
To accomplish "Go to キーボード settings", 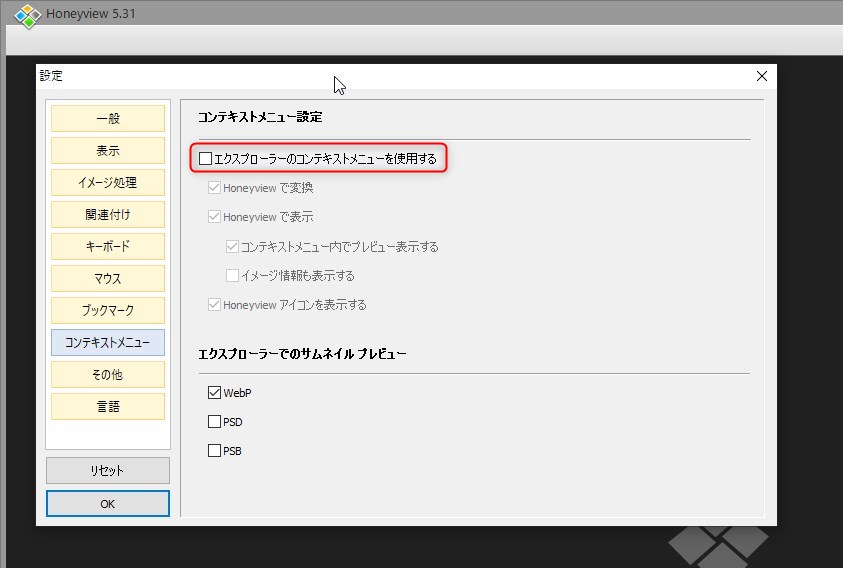I will pos(108,246).
